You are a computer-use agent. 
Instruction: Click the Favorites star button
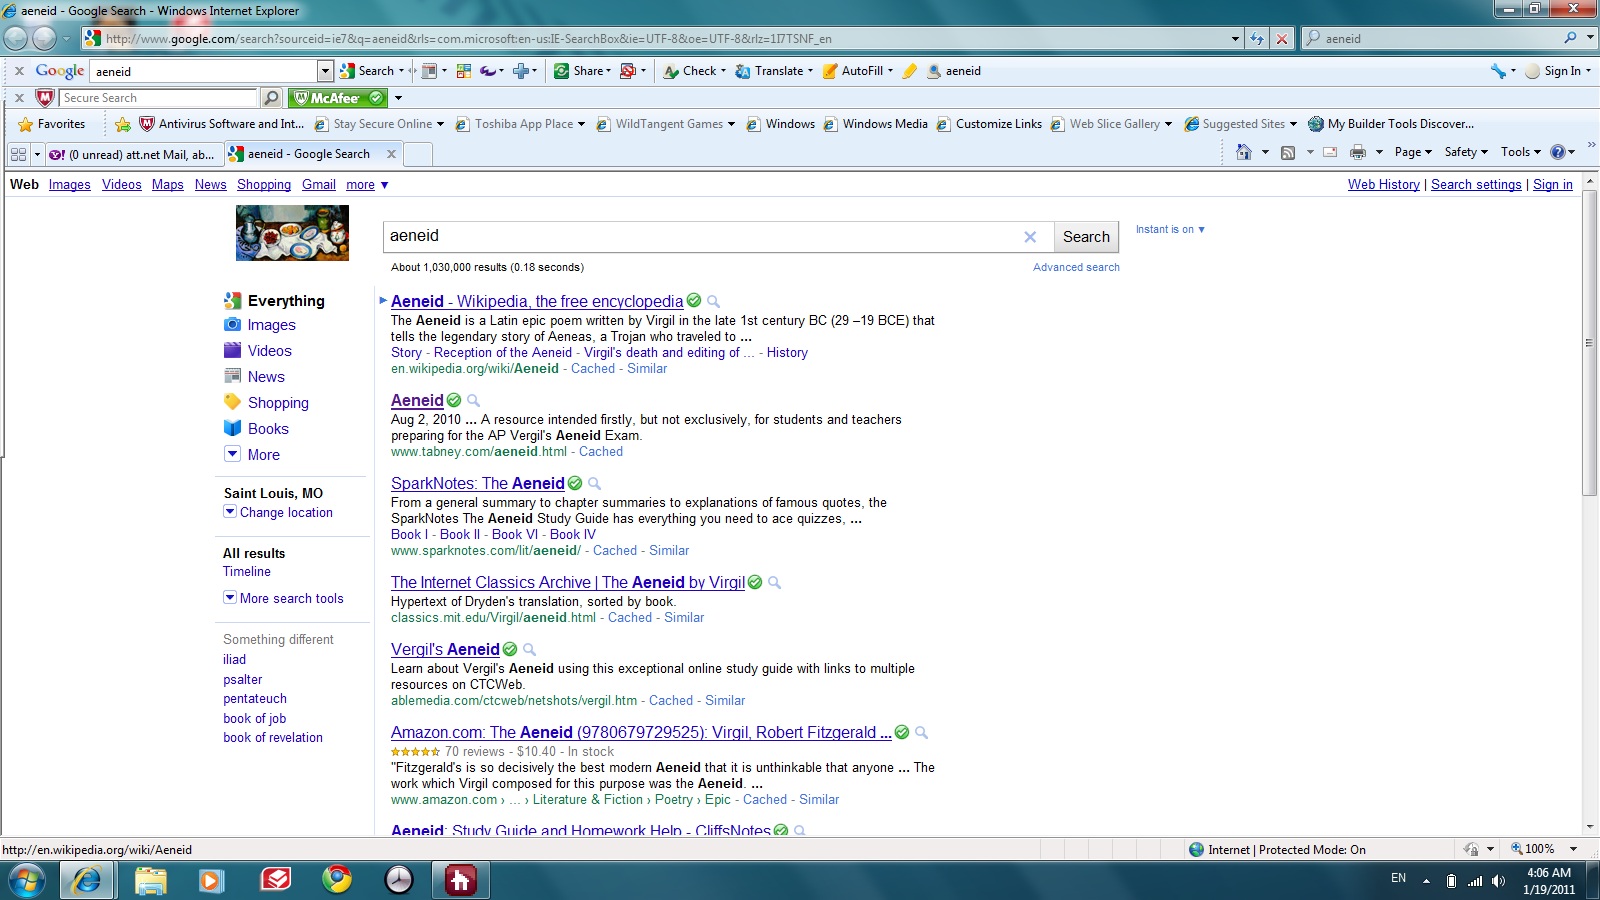[52, 124]
